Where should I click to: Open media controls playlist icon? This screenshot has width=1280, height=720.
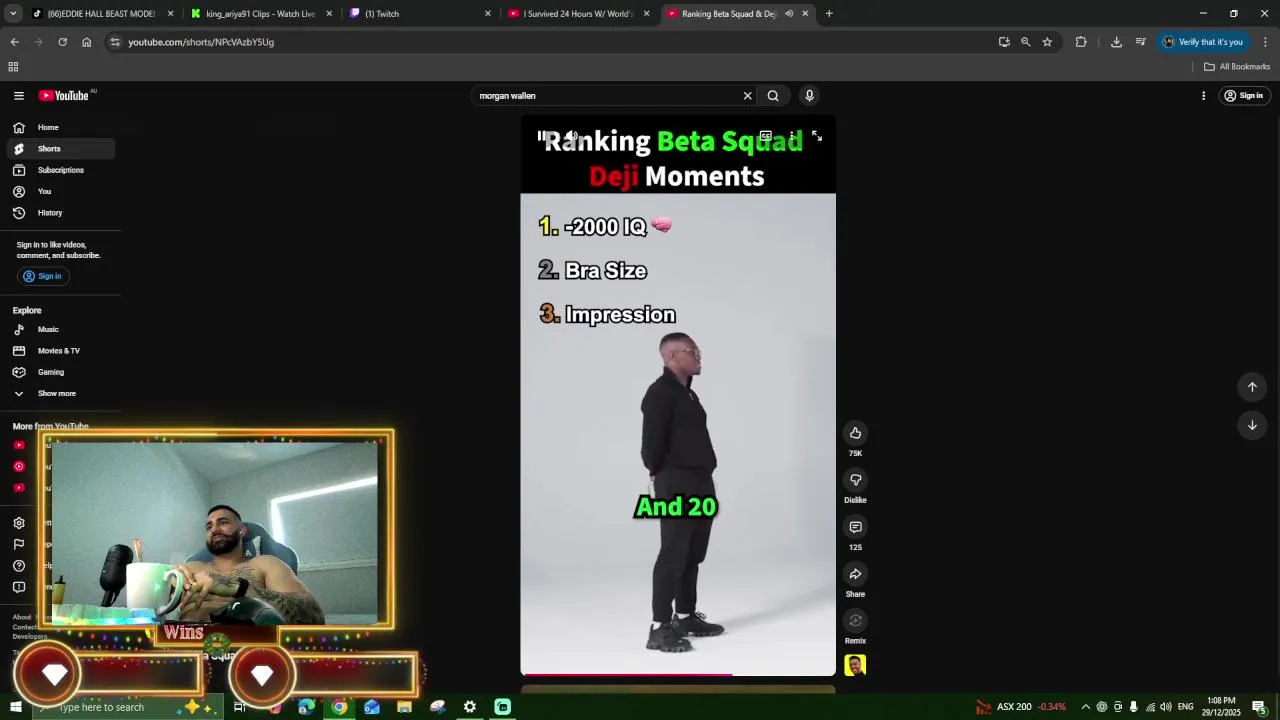[1140, 42]
